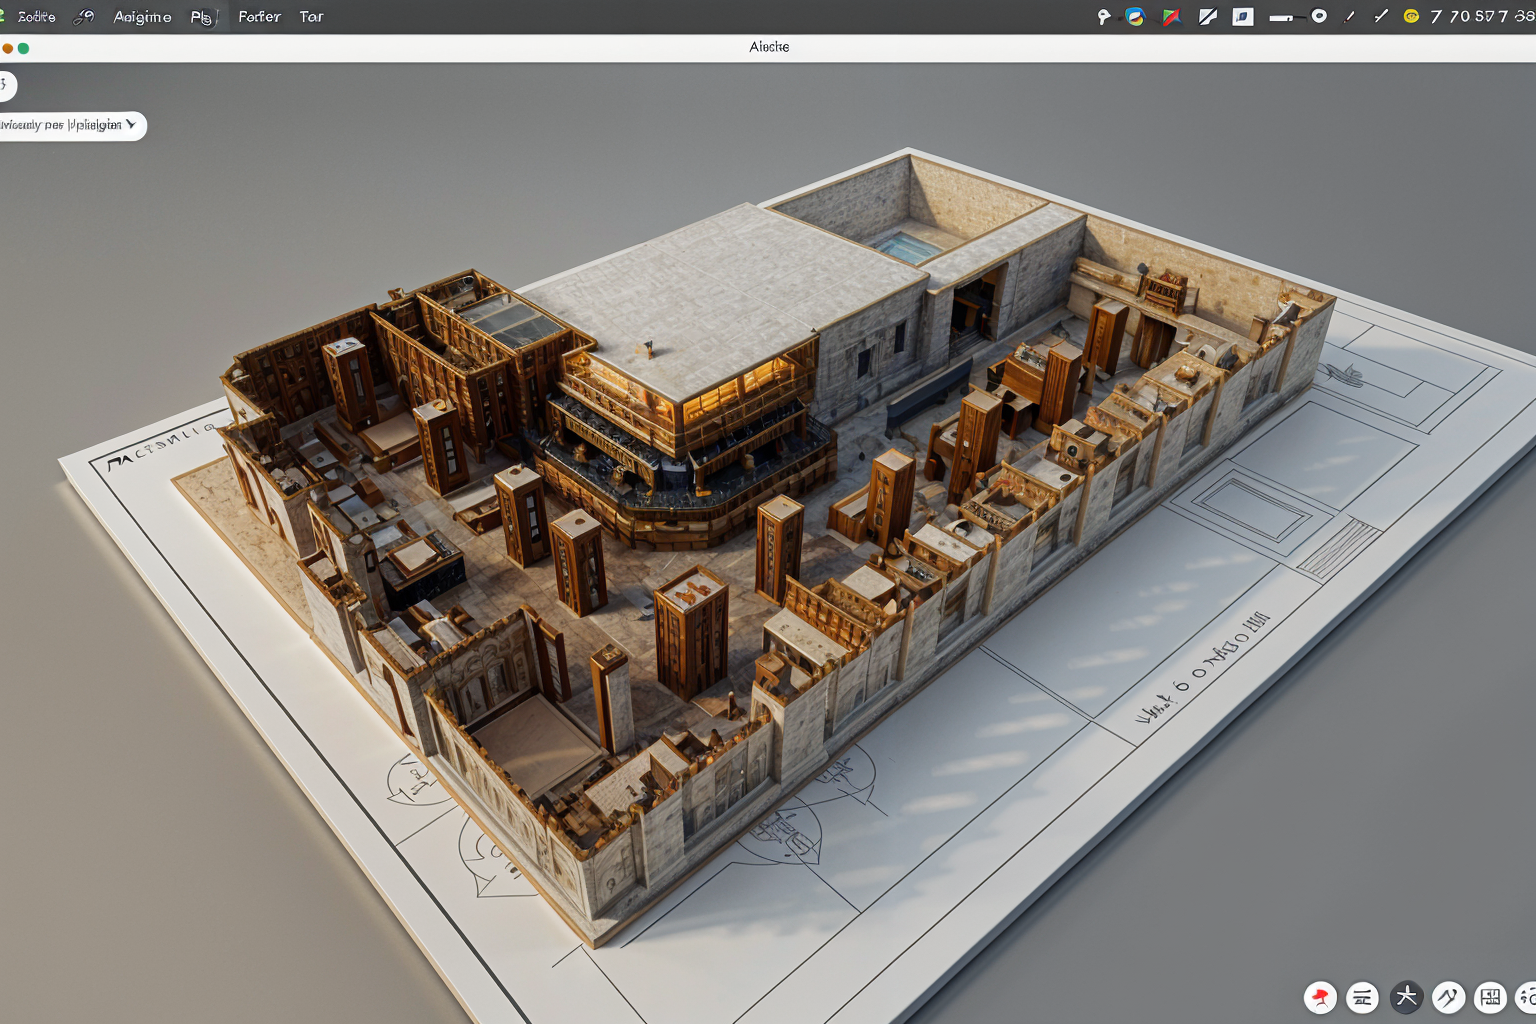
Task: Click the stacked-lines icon in bottom toolbar
Action: tap(1362, 997)
